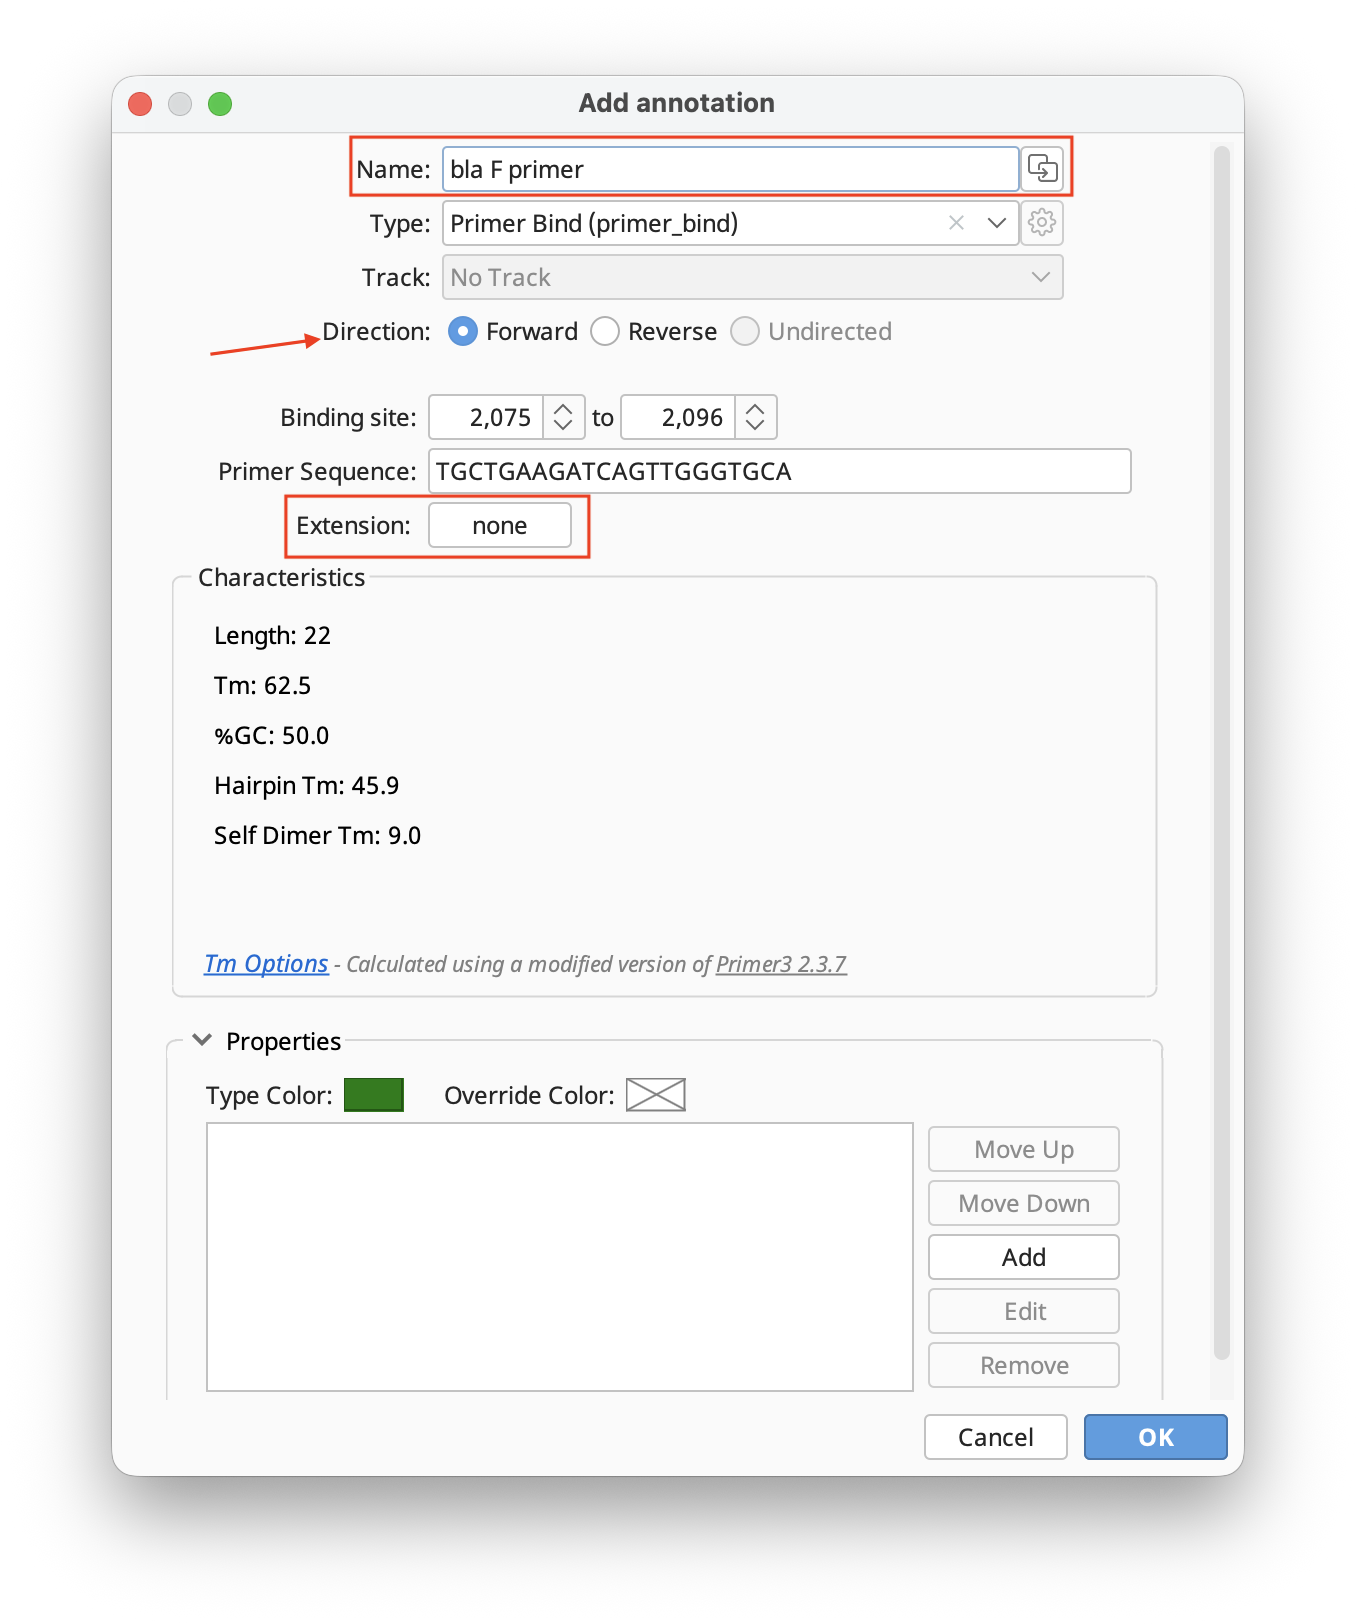Click the green Type Color swatch
The image size is (1356, 1624).
point(373,1095)
